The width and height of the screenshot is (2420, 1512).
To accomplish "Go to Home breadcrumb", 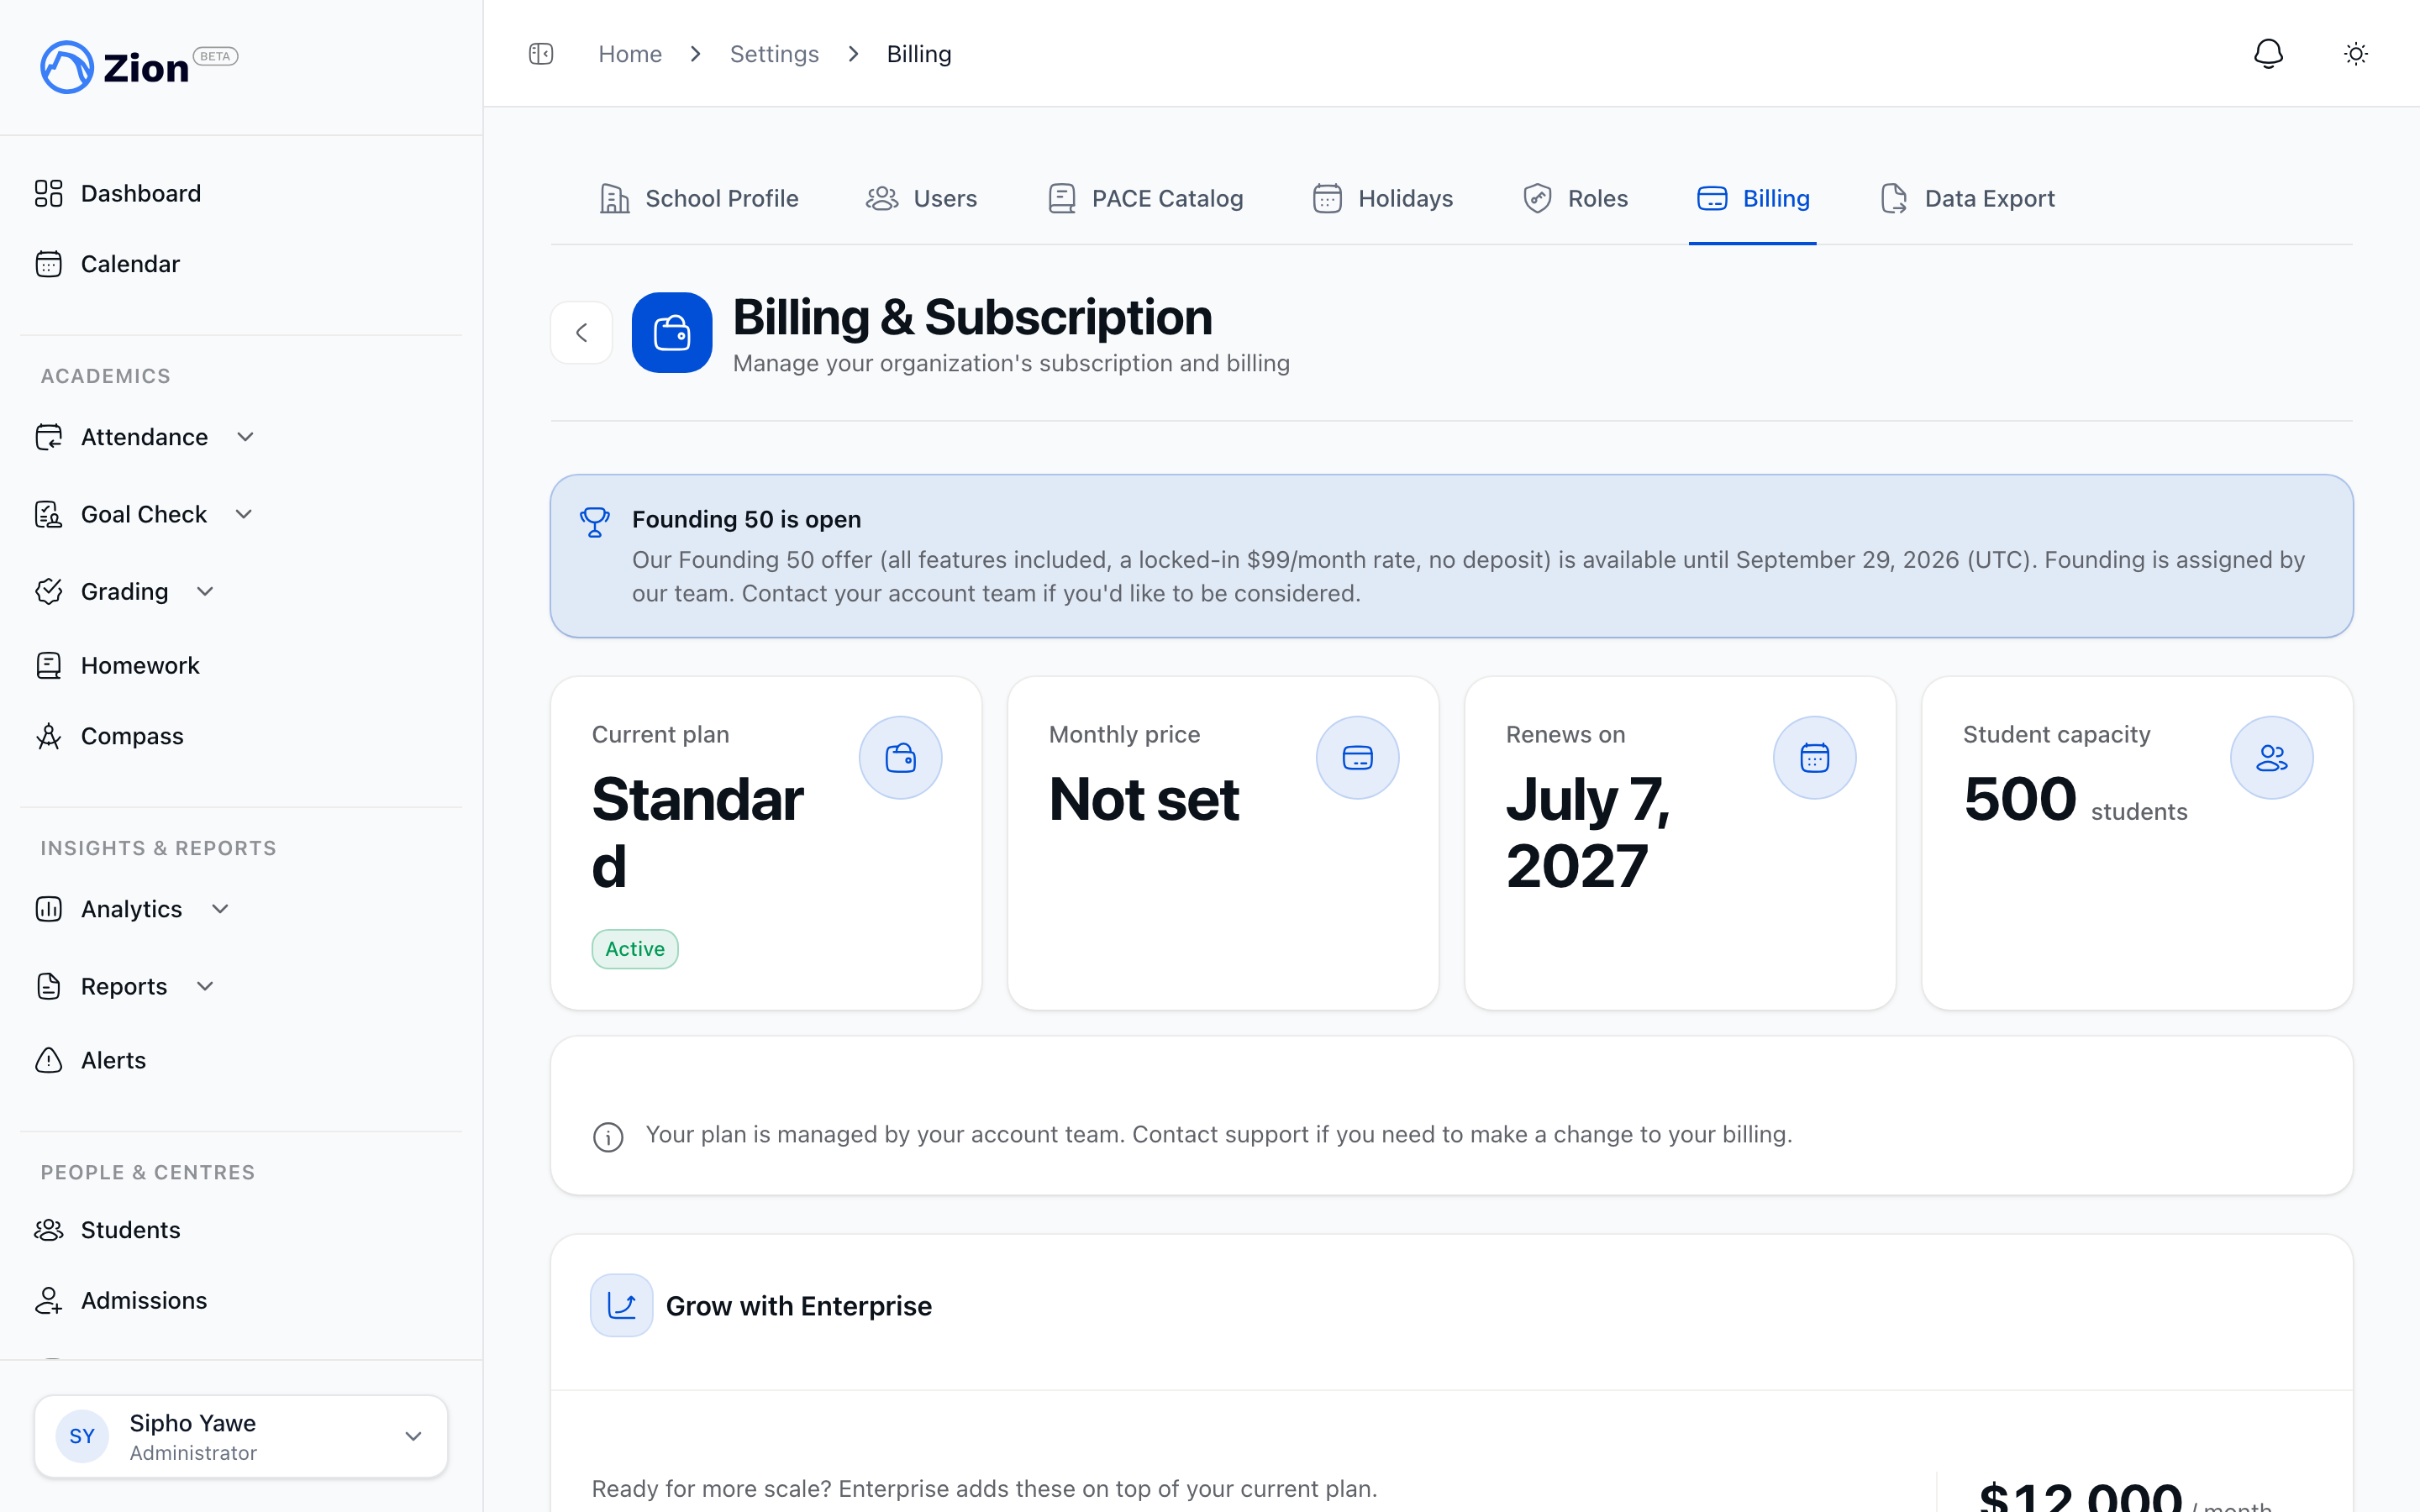I will [x=630, y=54].
